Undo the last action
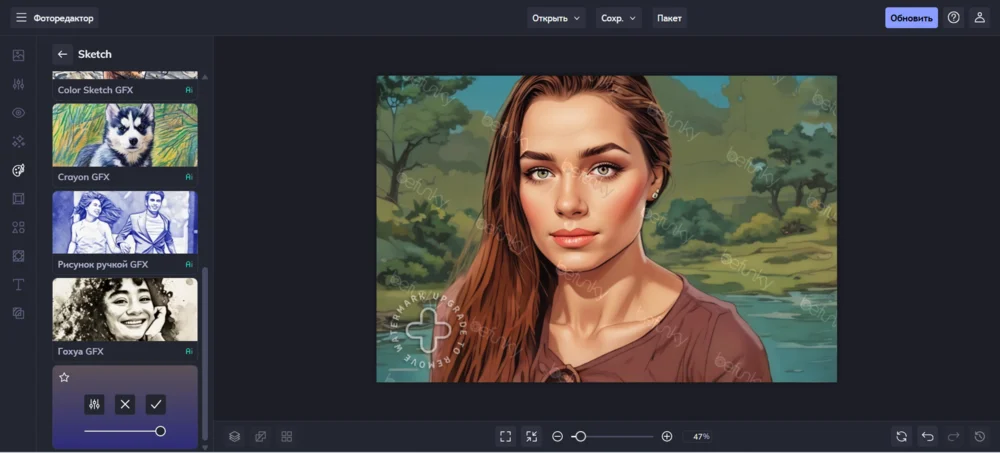 click(x=927, y=436)
